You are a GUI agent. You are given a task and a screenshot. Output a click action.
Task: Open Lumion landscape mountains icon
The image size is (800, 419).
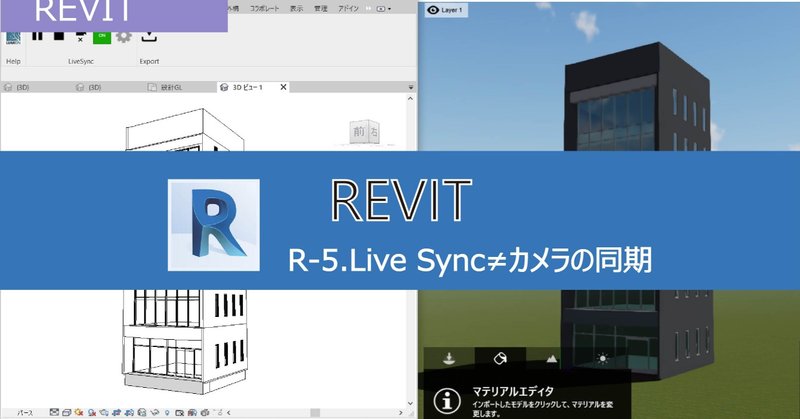click(552, 359)
